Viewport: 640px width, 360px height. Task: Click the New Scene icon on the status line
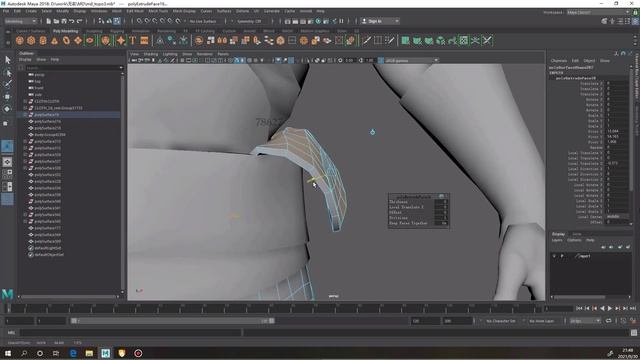pyautogui.click(x=49, y=21)
